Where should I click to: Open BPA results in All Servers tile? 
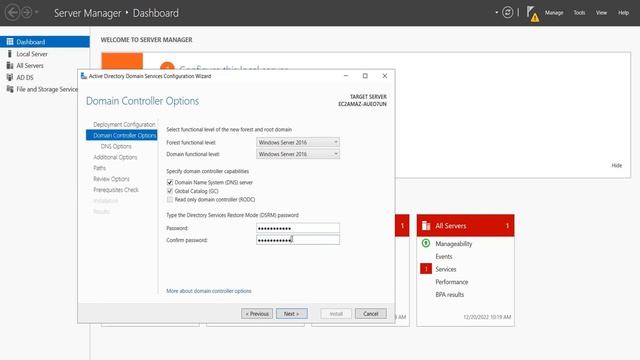coord(449,294)
